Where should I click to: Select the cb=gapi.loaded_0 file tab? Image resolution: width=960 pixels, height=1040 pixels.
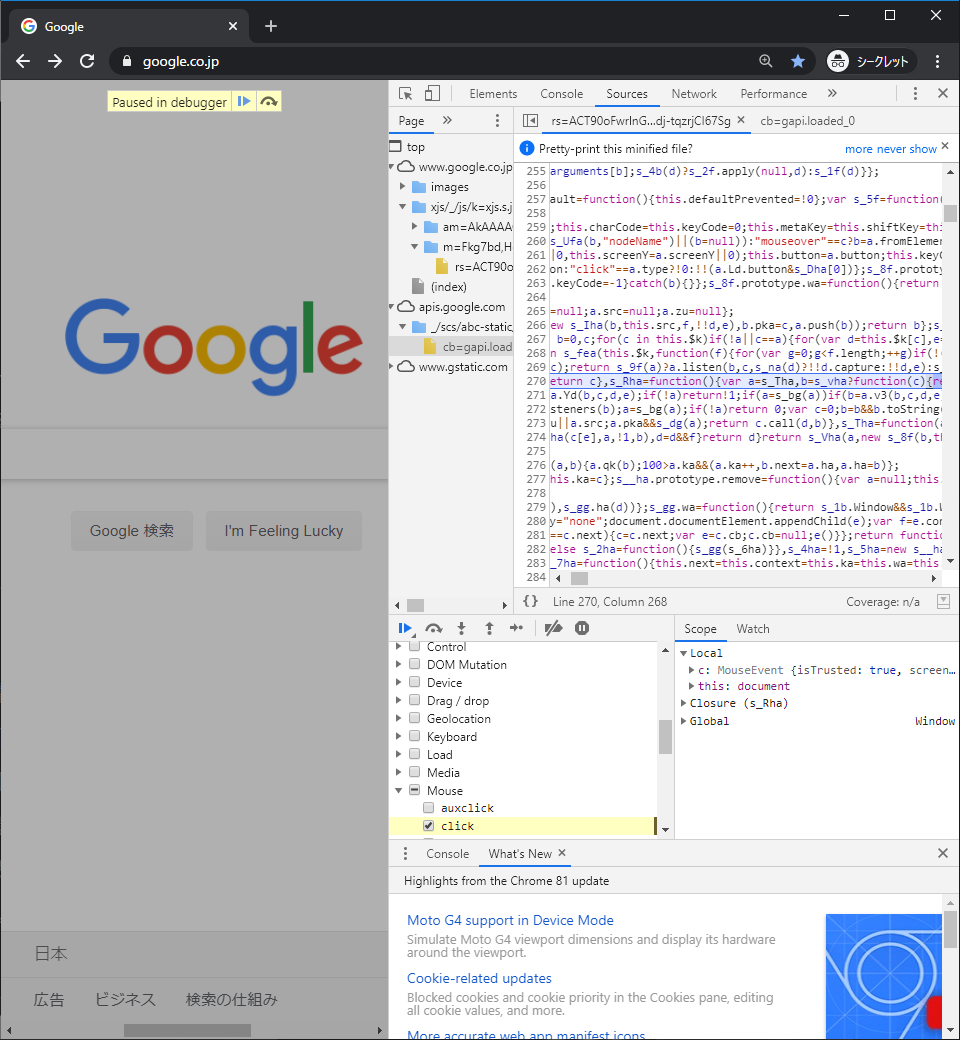tap(807, 121)
